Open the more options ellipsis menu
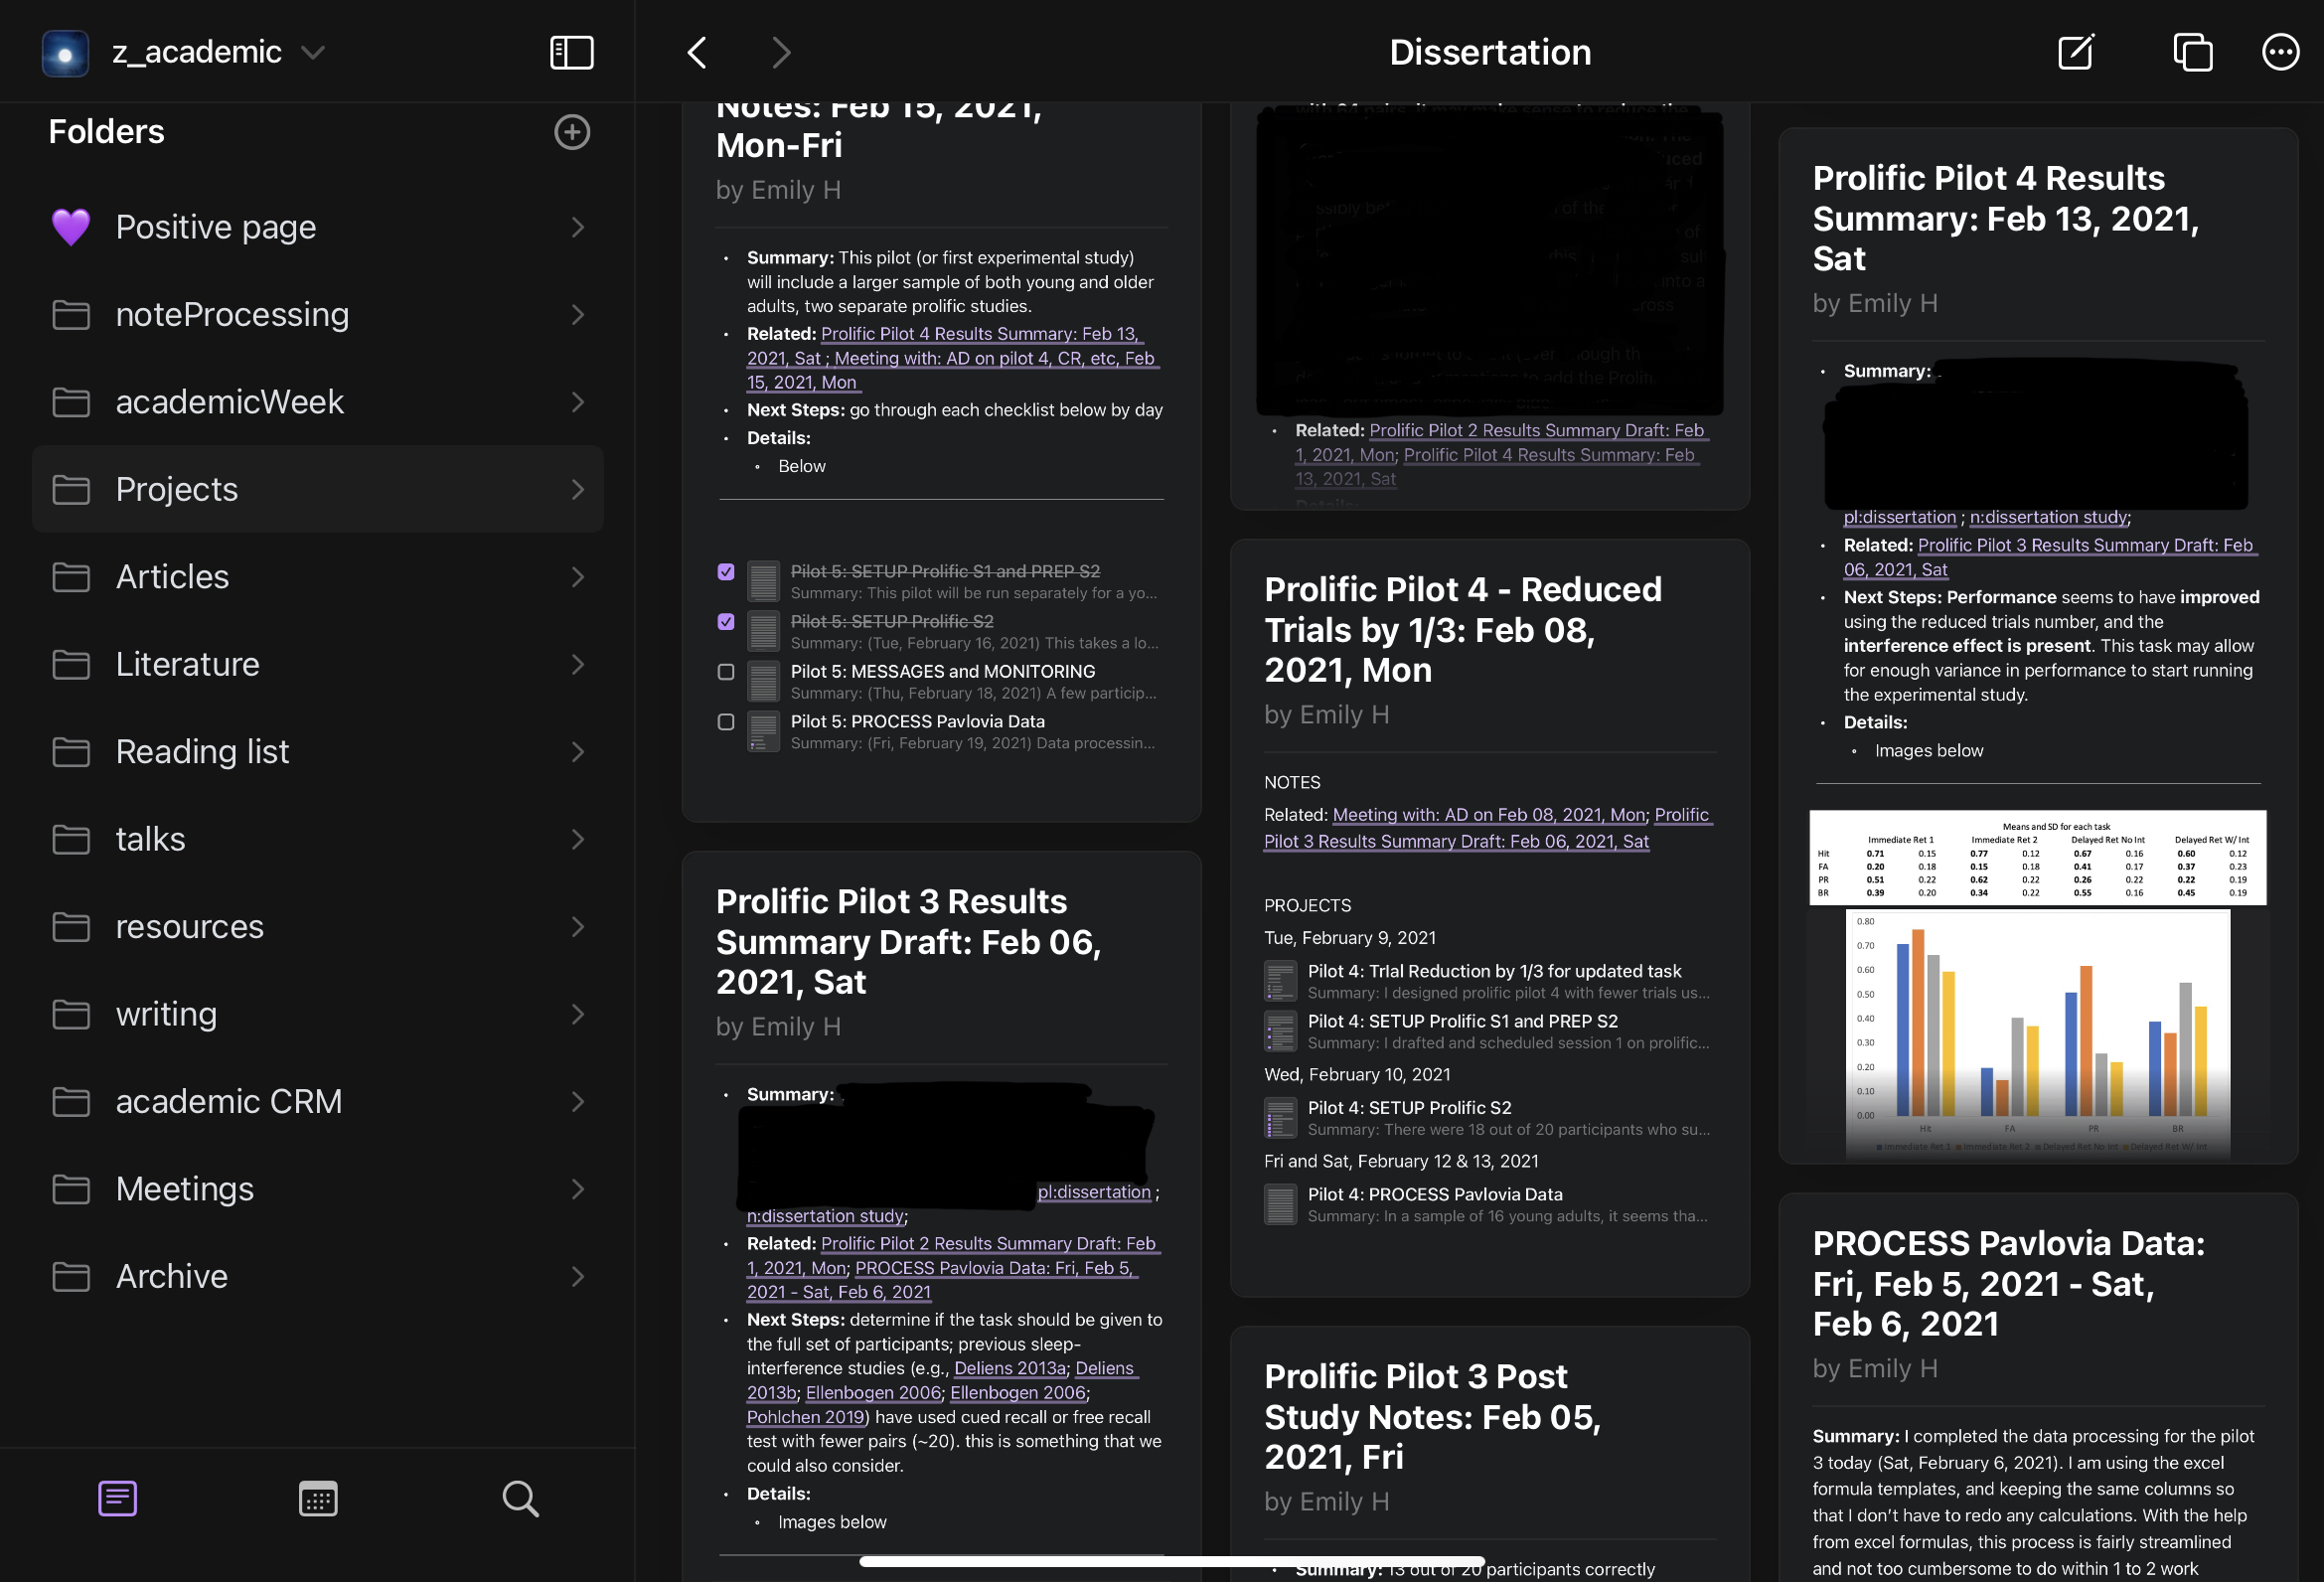The width and height of the screenshot is (2324, 1582). [x=2280, y=52]
